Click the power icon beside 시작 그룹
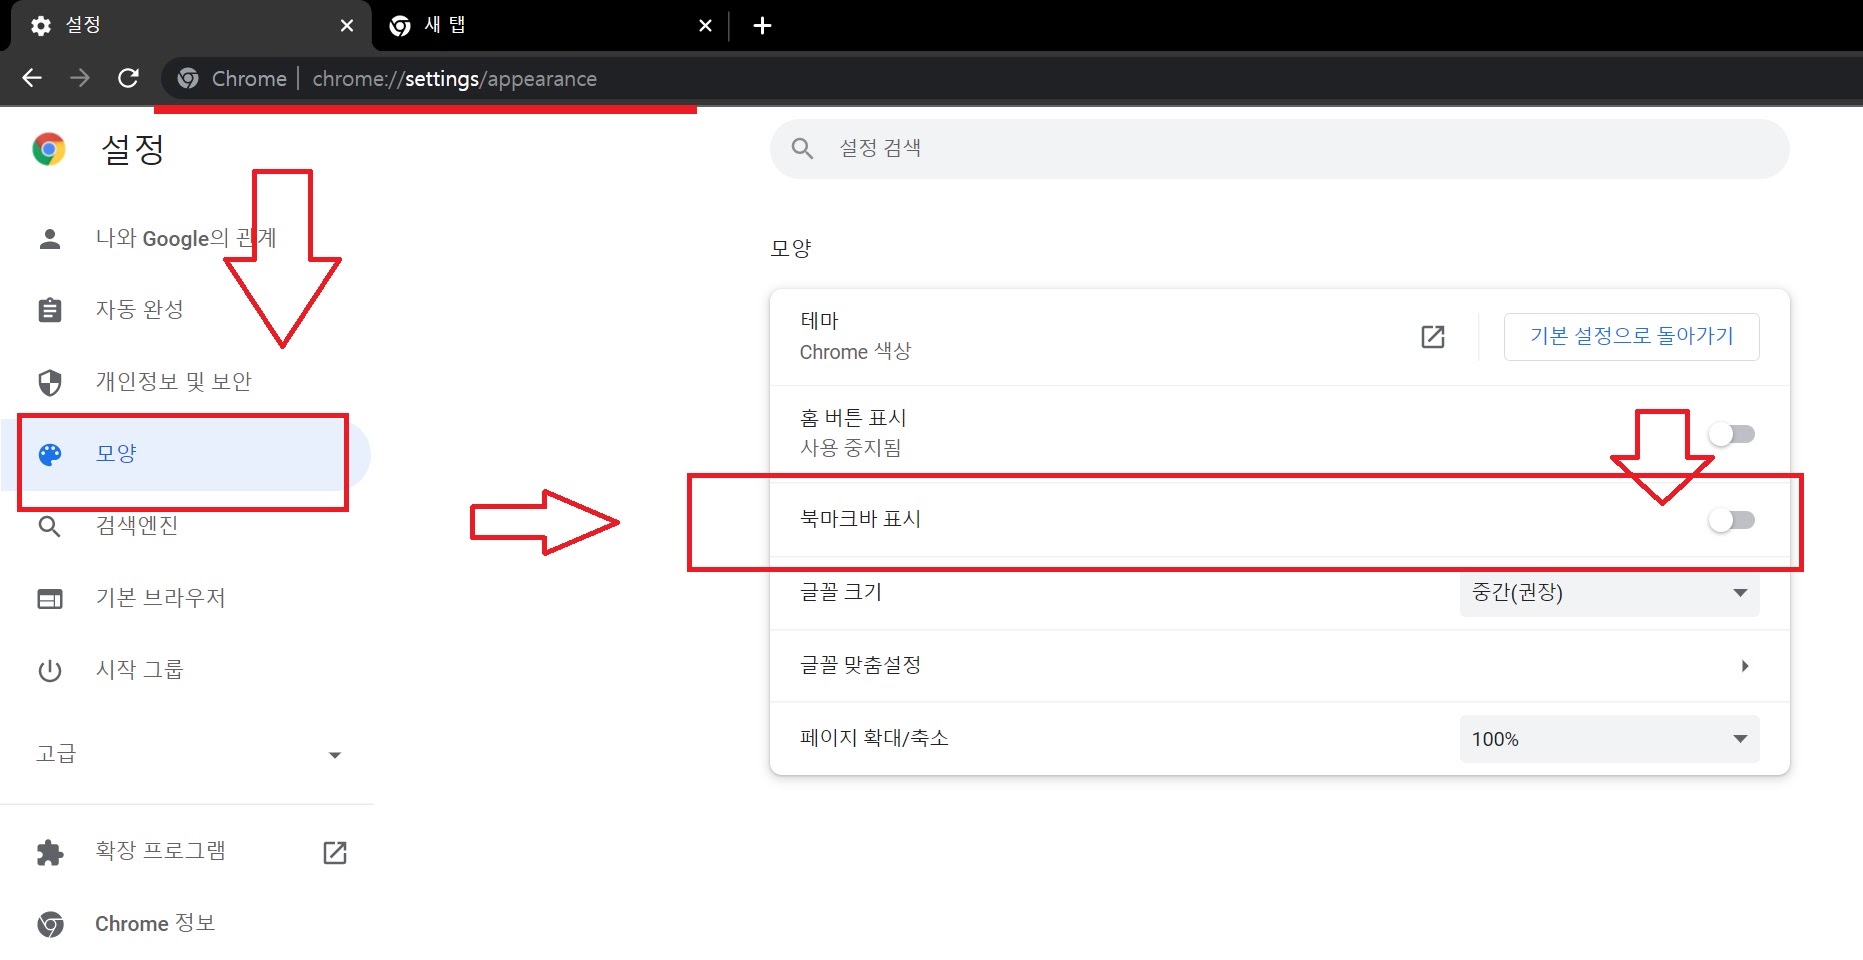Image resolution: width=1863 pixels, height=960 pixels. click(50, 670)
